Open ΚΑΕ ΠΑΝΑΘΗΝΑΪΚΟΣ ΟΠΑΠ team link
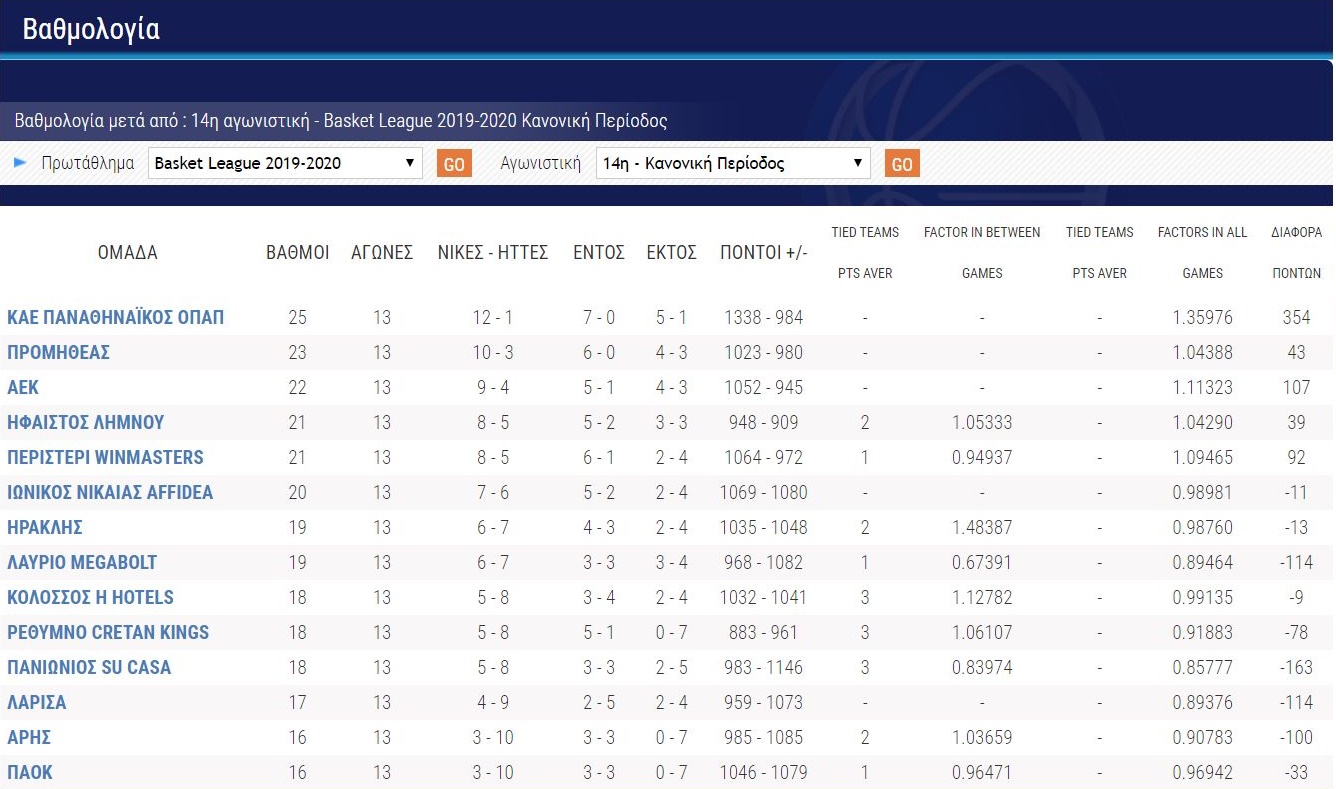Image resolution: width=1336 pixels, height=789 pixels. coord(115,318)
